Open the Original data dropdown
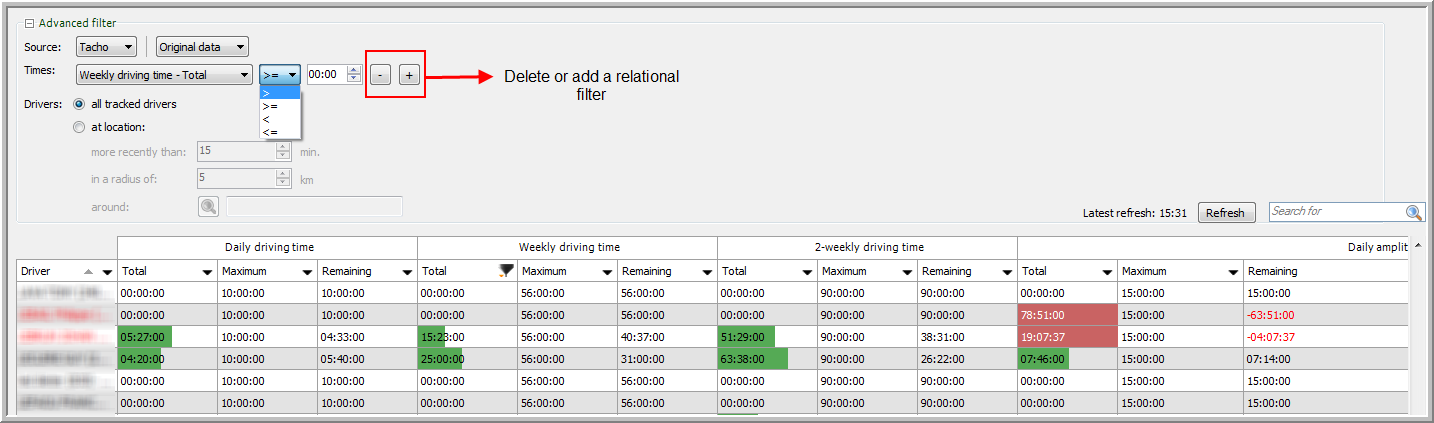 tap(202, 47)
